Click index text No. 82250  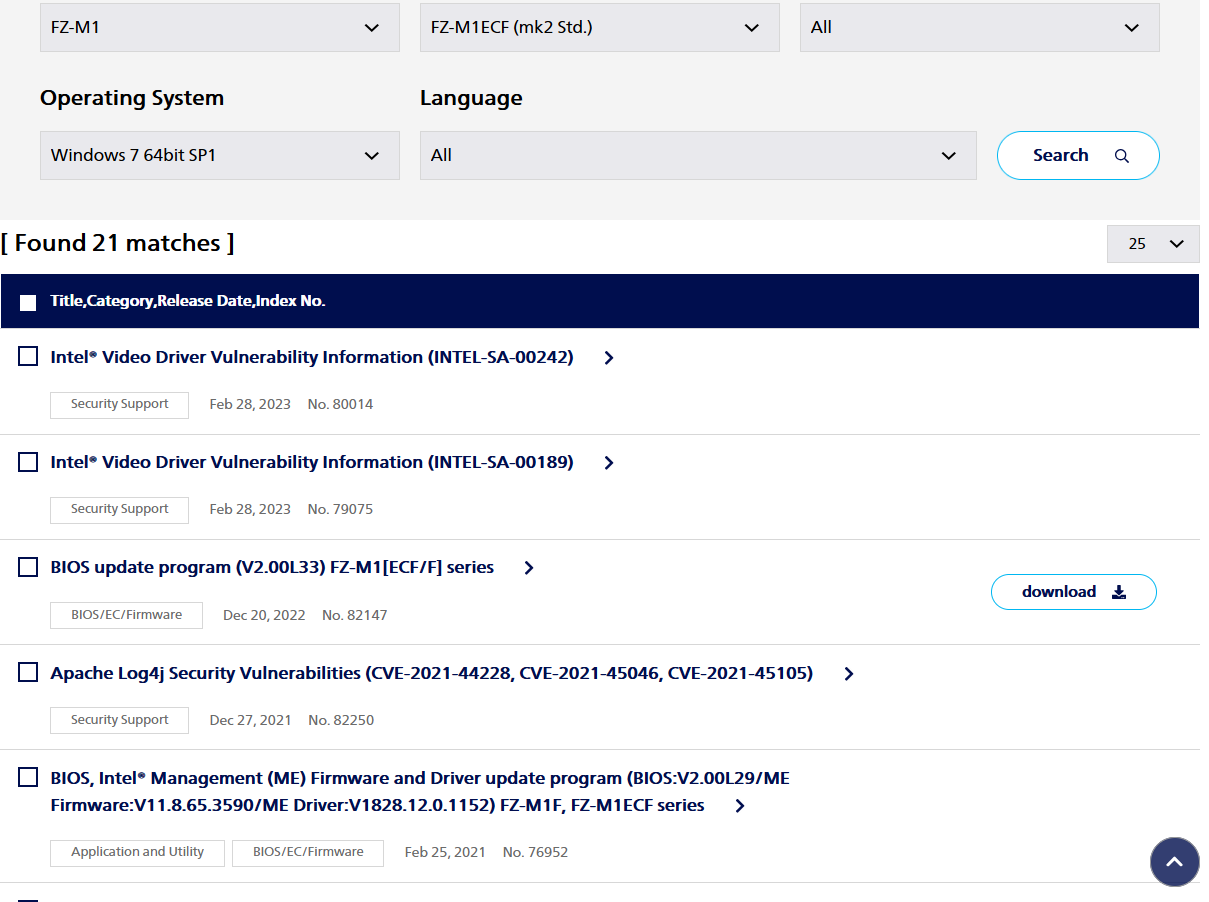pyautogui.click(x=341, y=720)
